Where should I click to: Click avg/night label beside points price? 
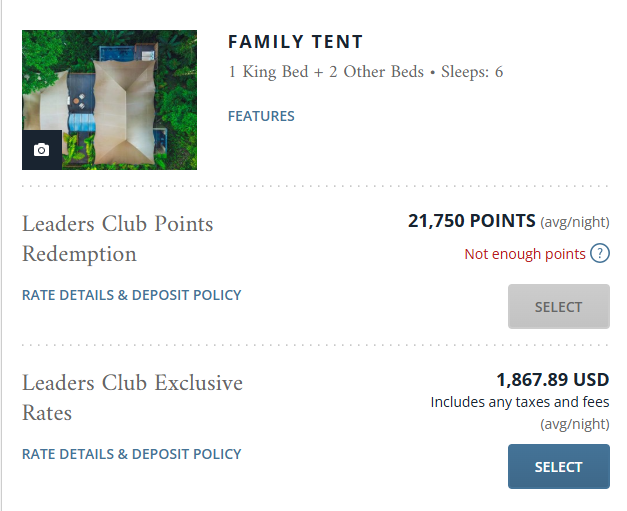tap(575, 222)
